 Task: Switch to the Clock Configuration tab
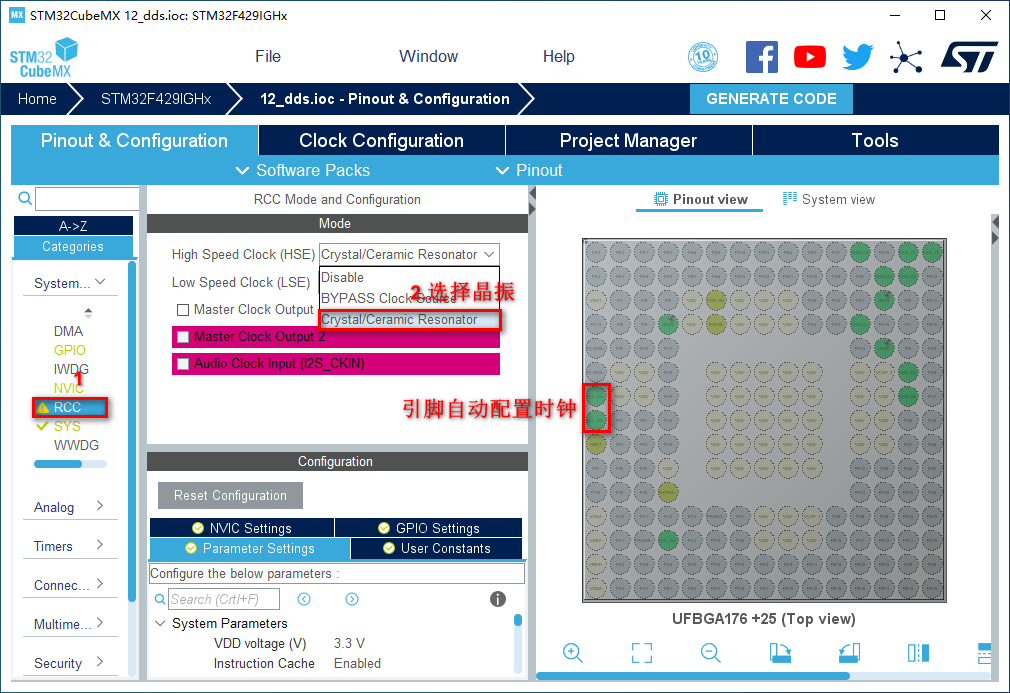coord(381,141)
